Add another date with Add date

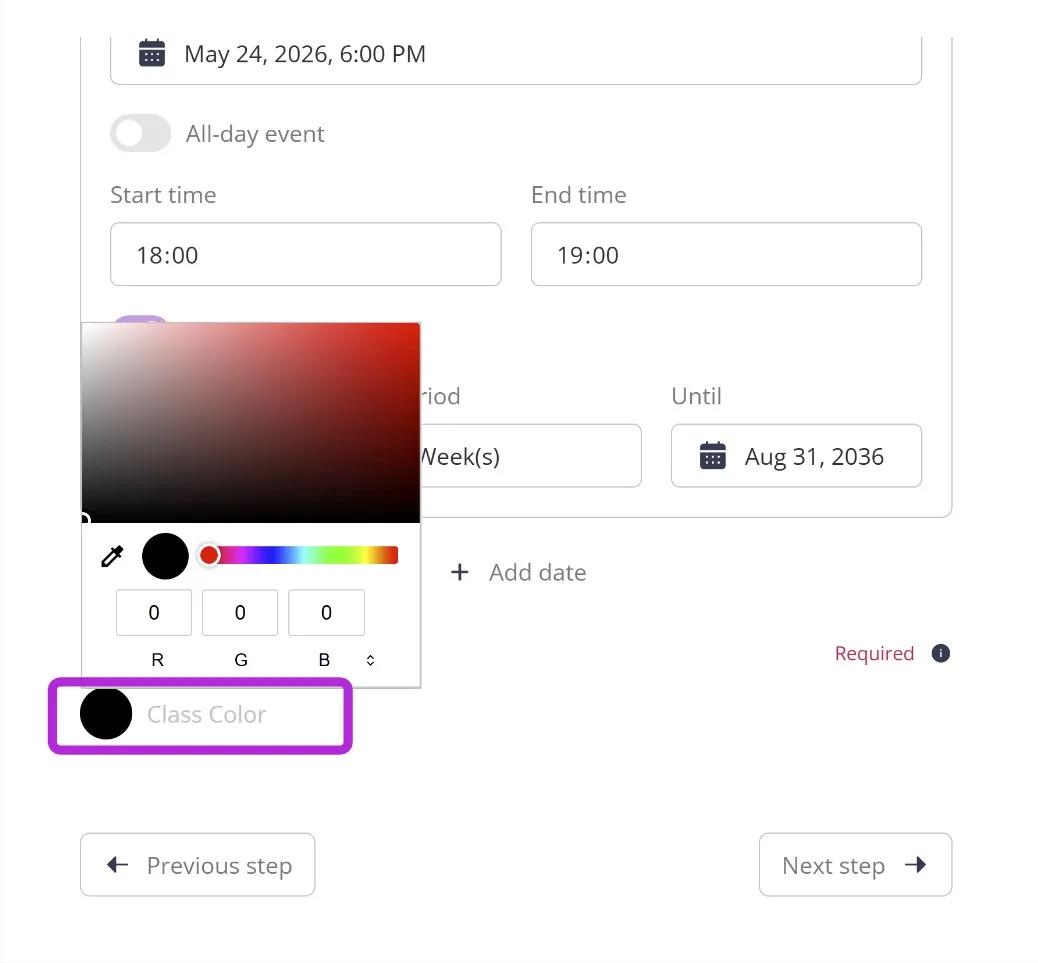[518, 572]
